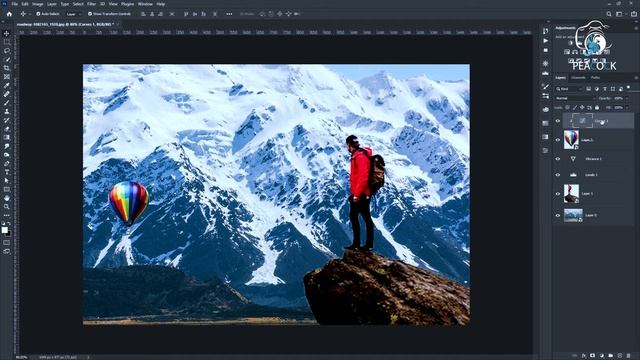Select the Move tool
640x360 pixels.
pyautogui.click(x=7, y=33)
